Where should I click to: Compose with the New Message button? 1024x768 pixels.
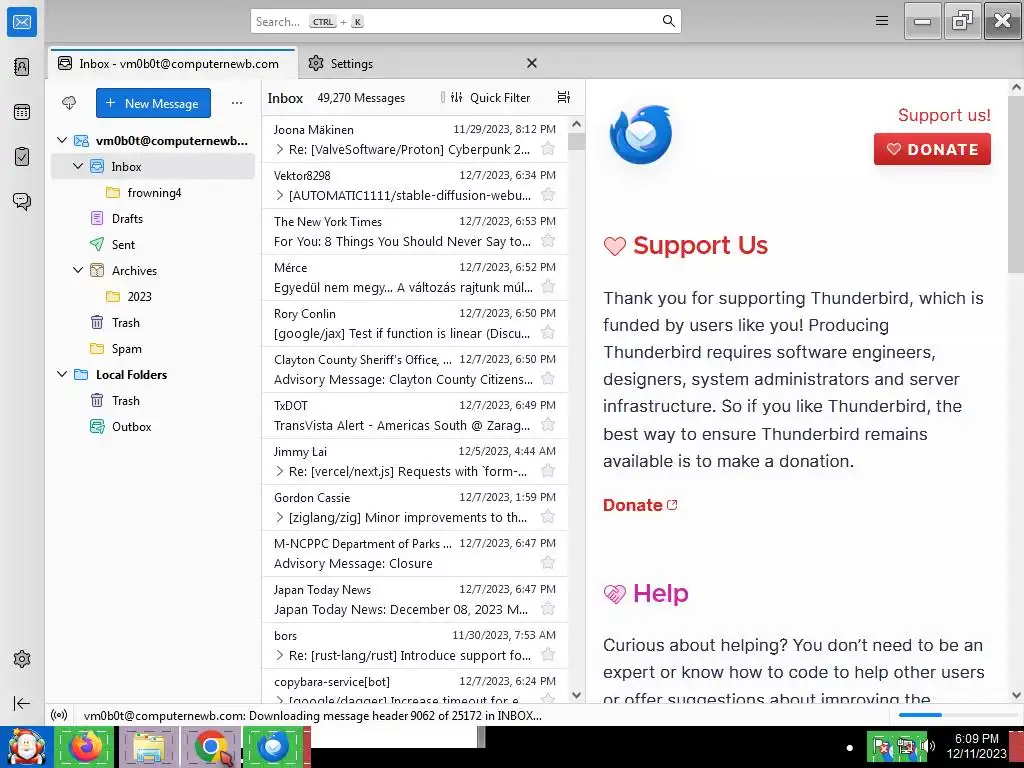[x=153, y=103]
